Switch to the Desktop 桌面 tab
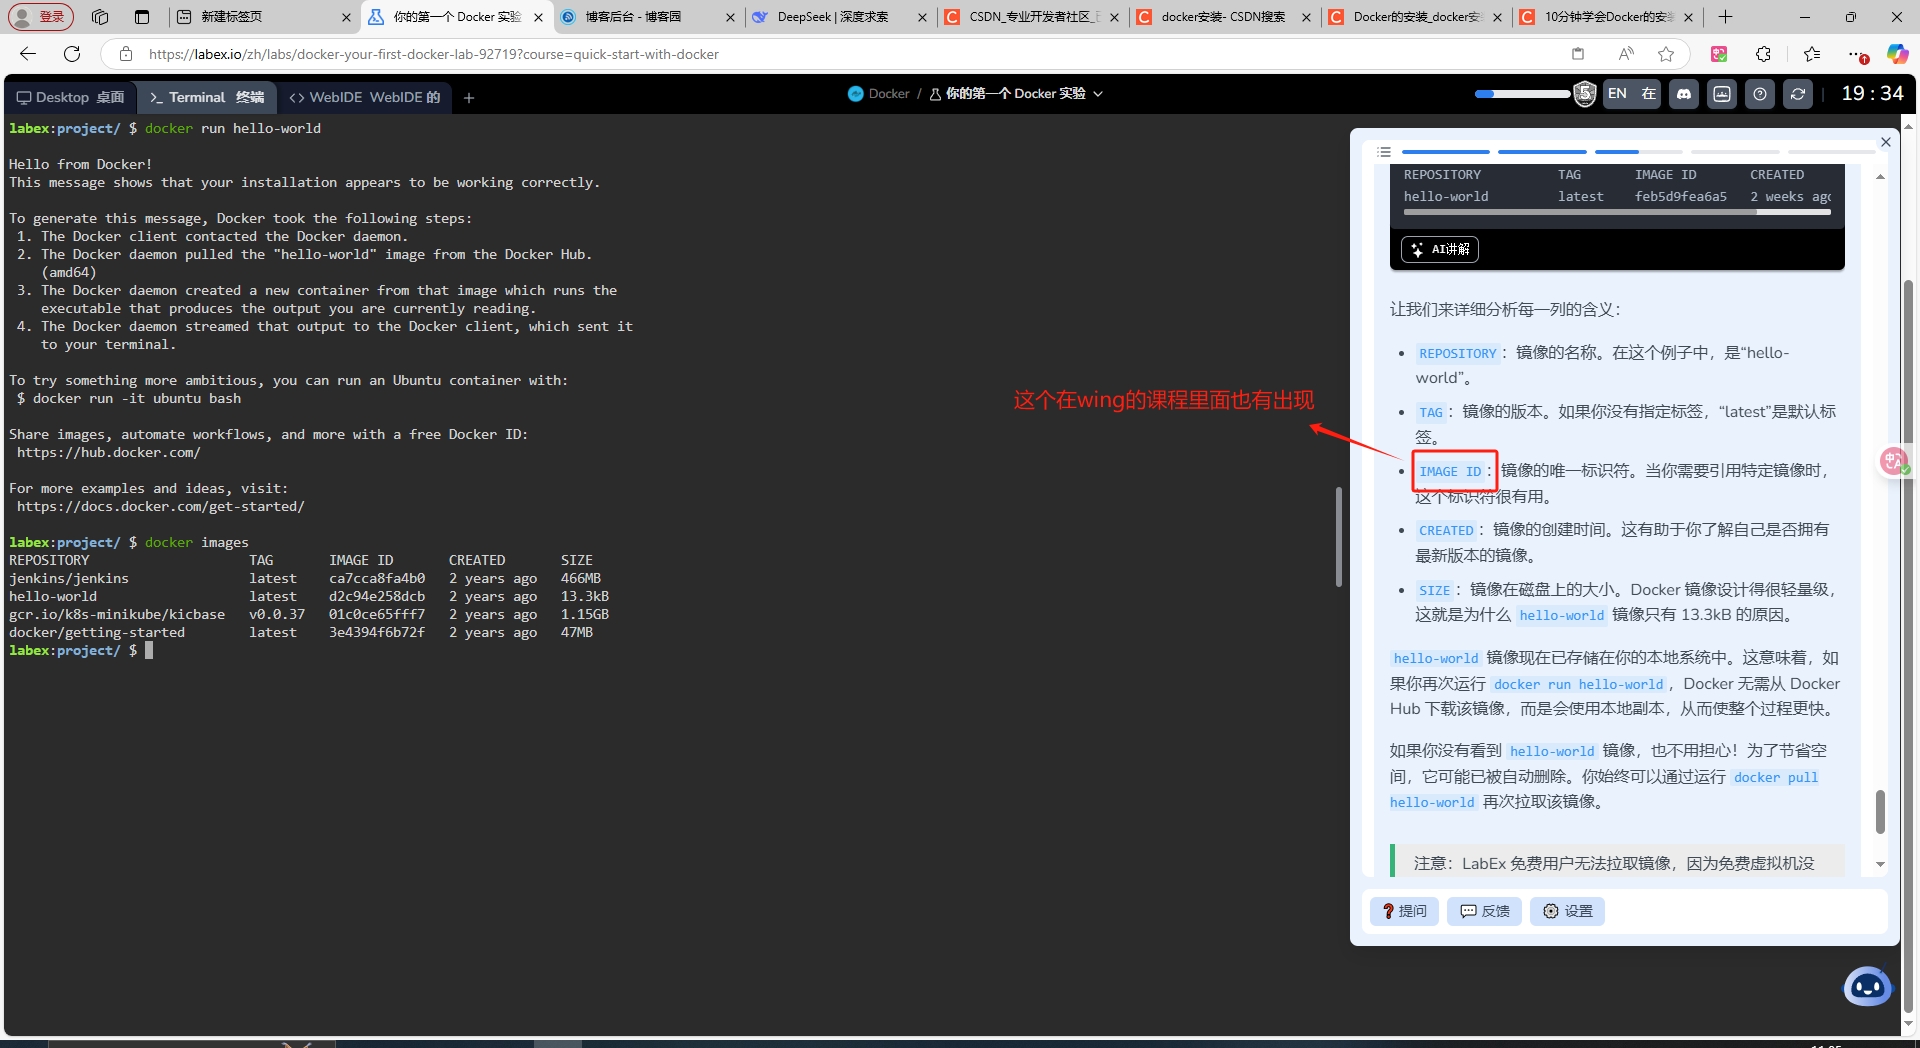Image resolution: width=1920 pixels, height=1048 pixels. 70,98
